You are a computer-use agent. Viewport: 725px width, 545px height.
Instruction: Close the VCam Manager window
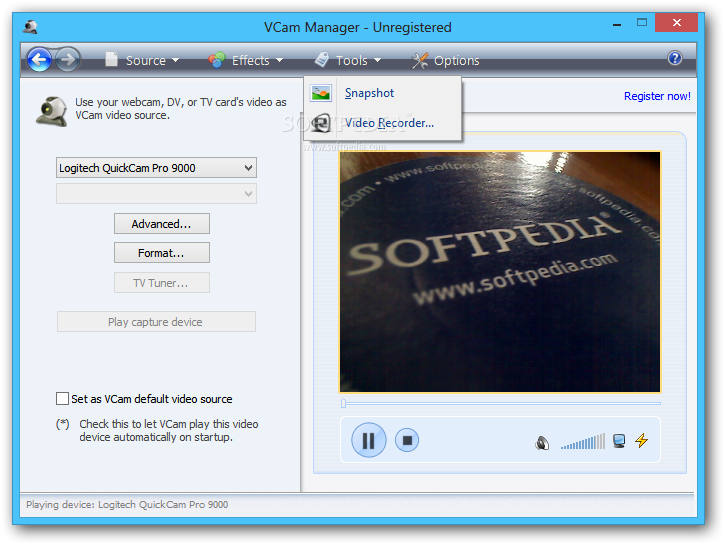tap(676, 23)
